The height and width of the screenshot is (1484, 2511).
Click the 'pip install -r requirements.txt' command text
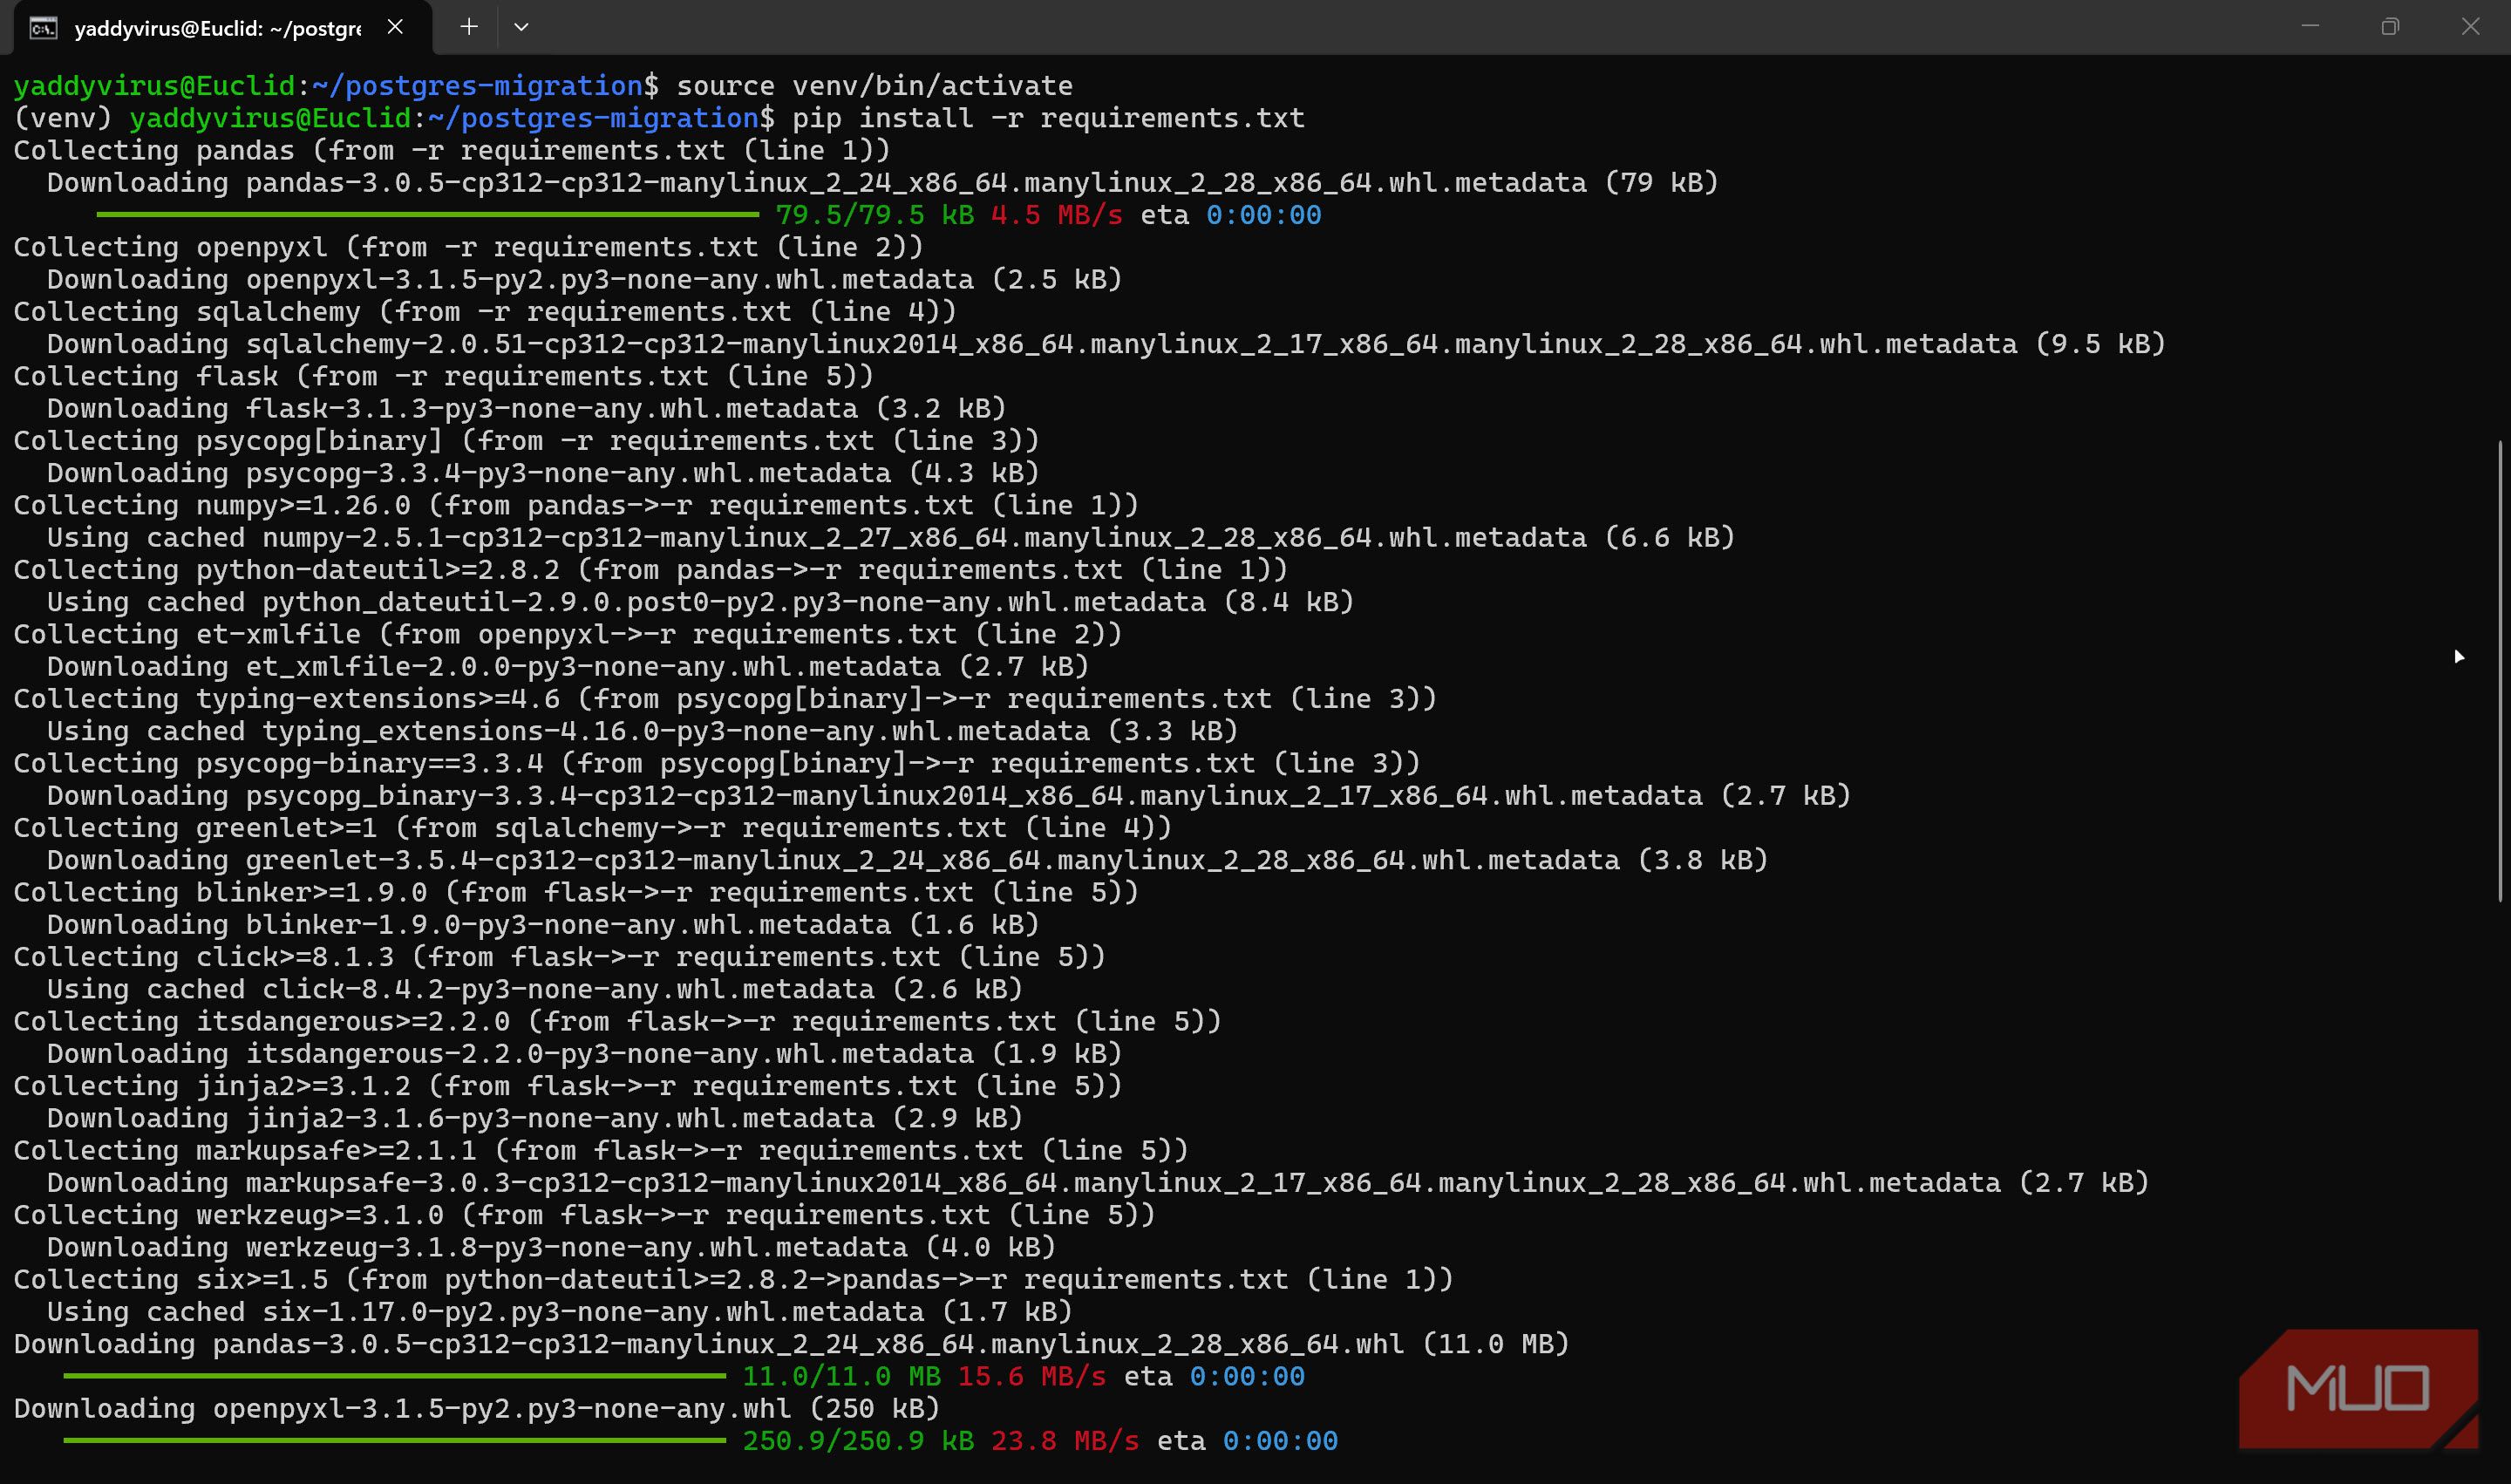[x=1048, y=118]
